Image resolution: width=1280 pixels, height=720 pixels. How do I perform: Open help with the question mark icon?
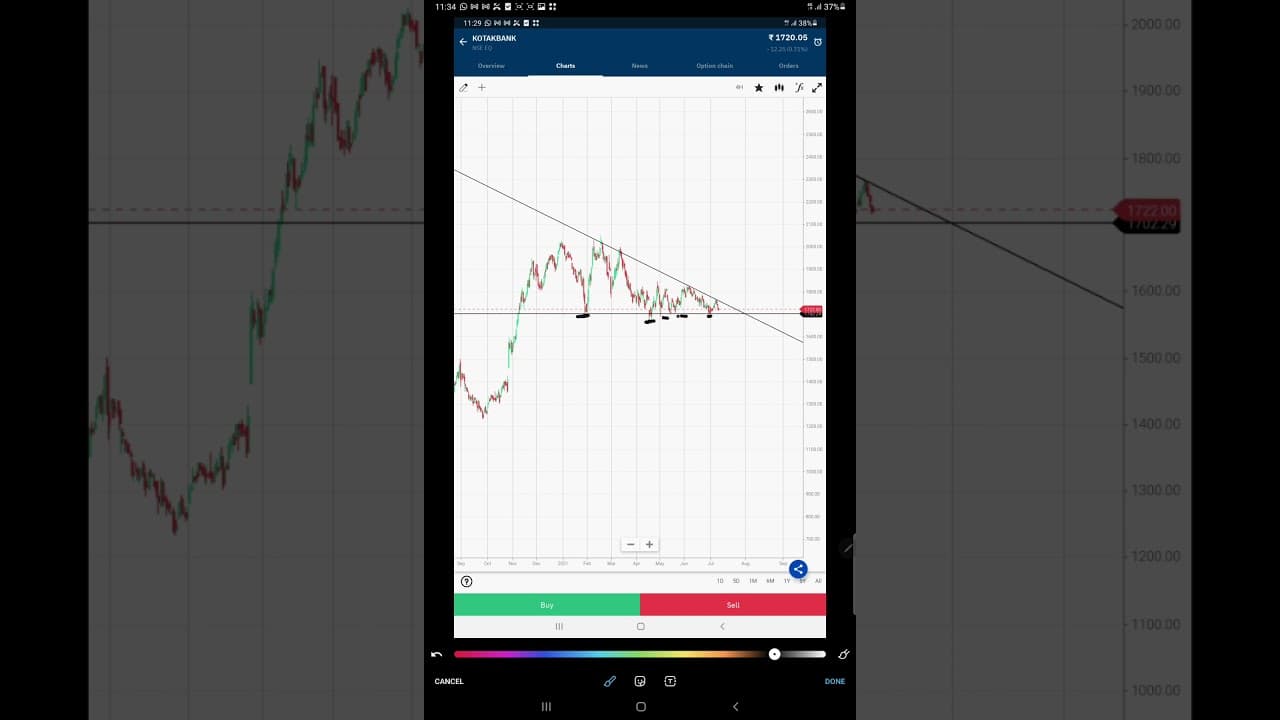coord(466,581)
